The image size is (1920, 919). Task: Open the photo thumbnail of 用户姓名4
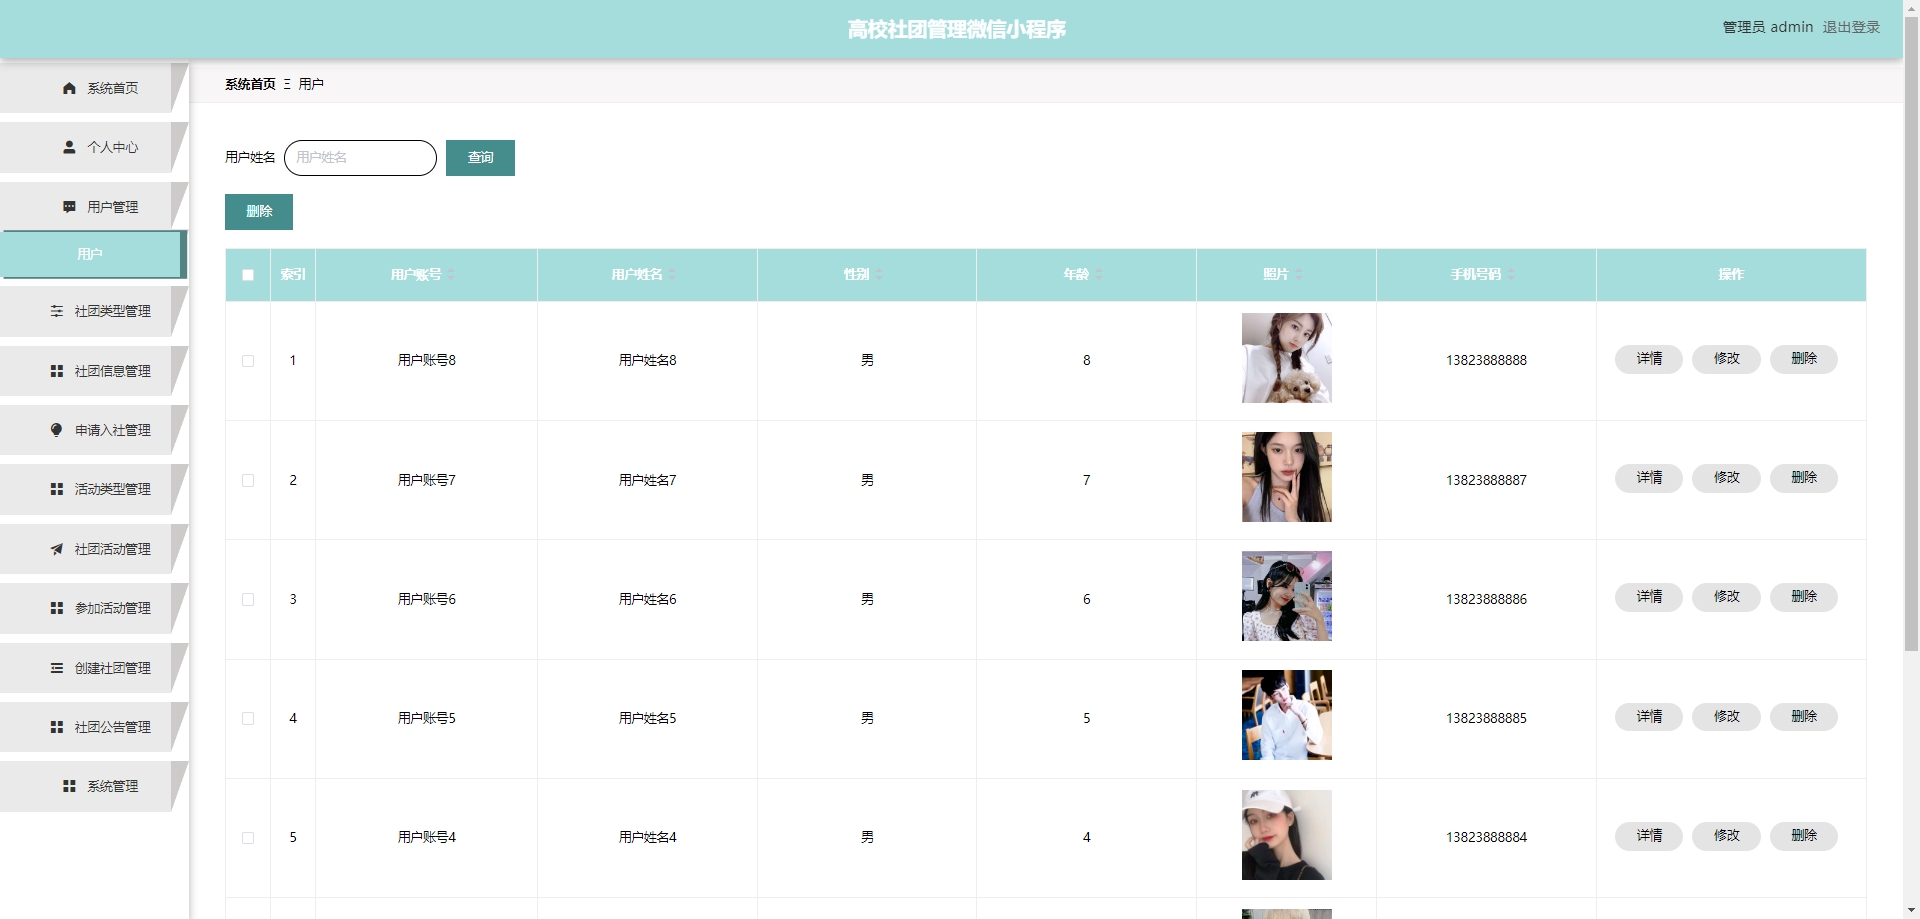pos(1287,835)
